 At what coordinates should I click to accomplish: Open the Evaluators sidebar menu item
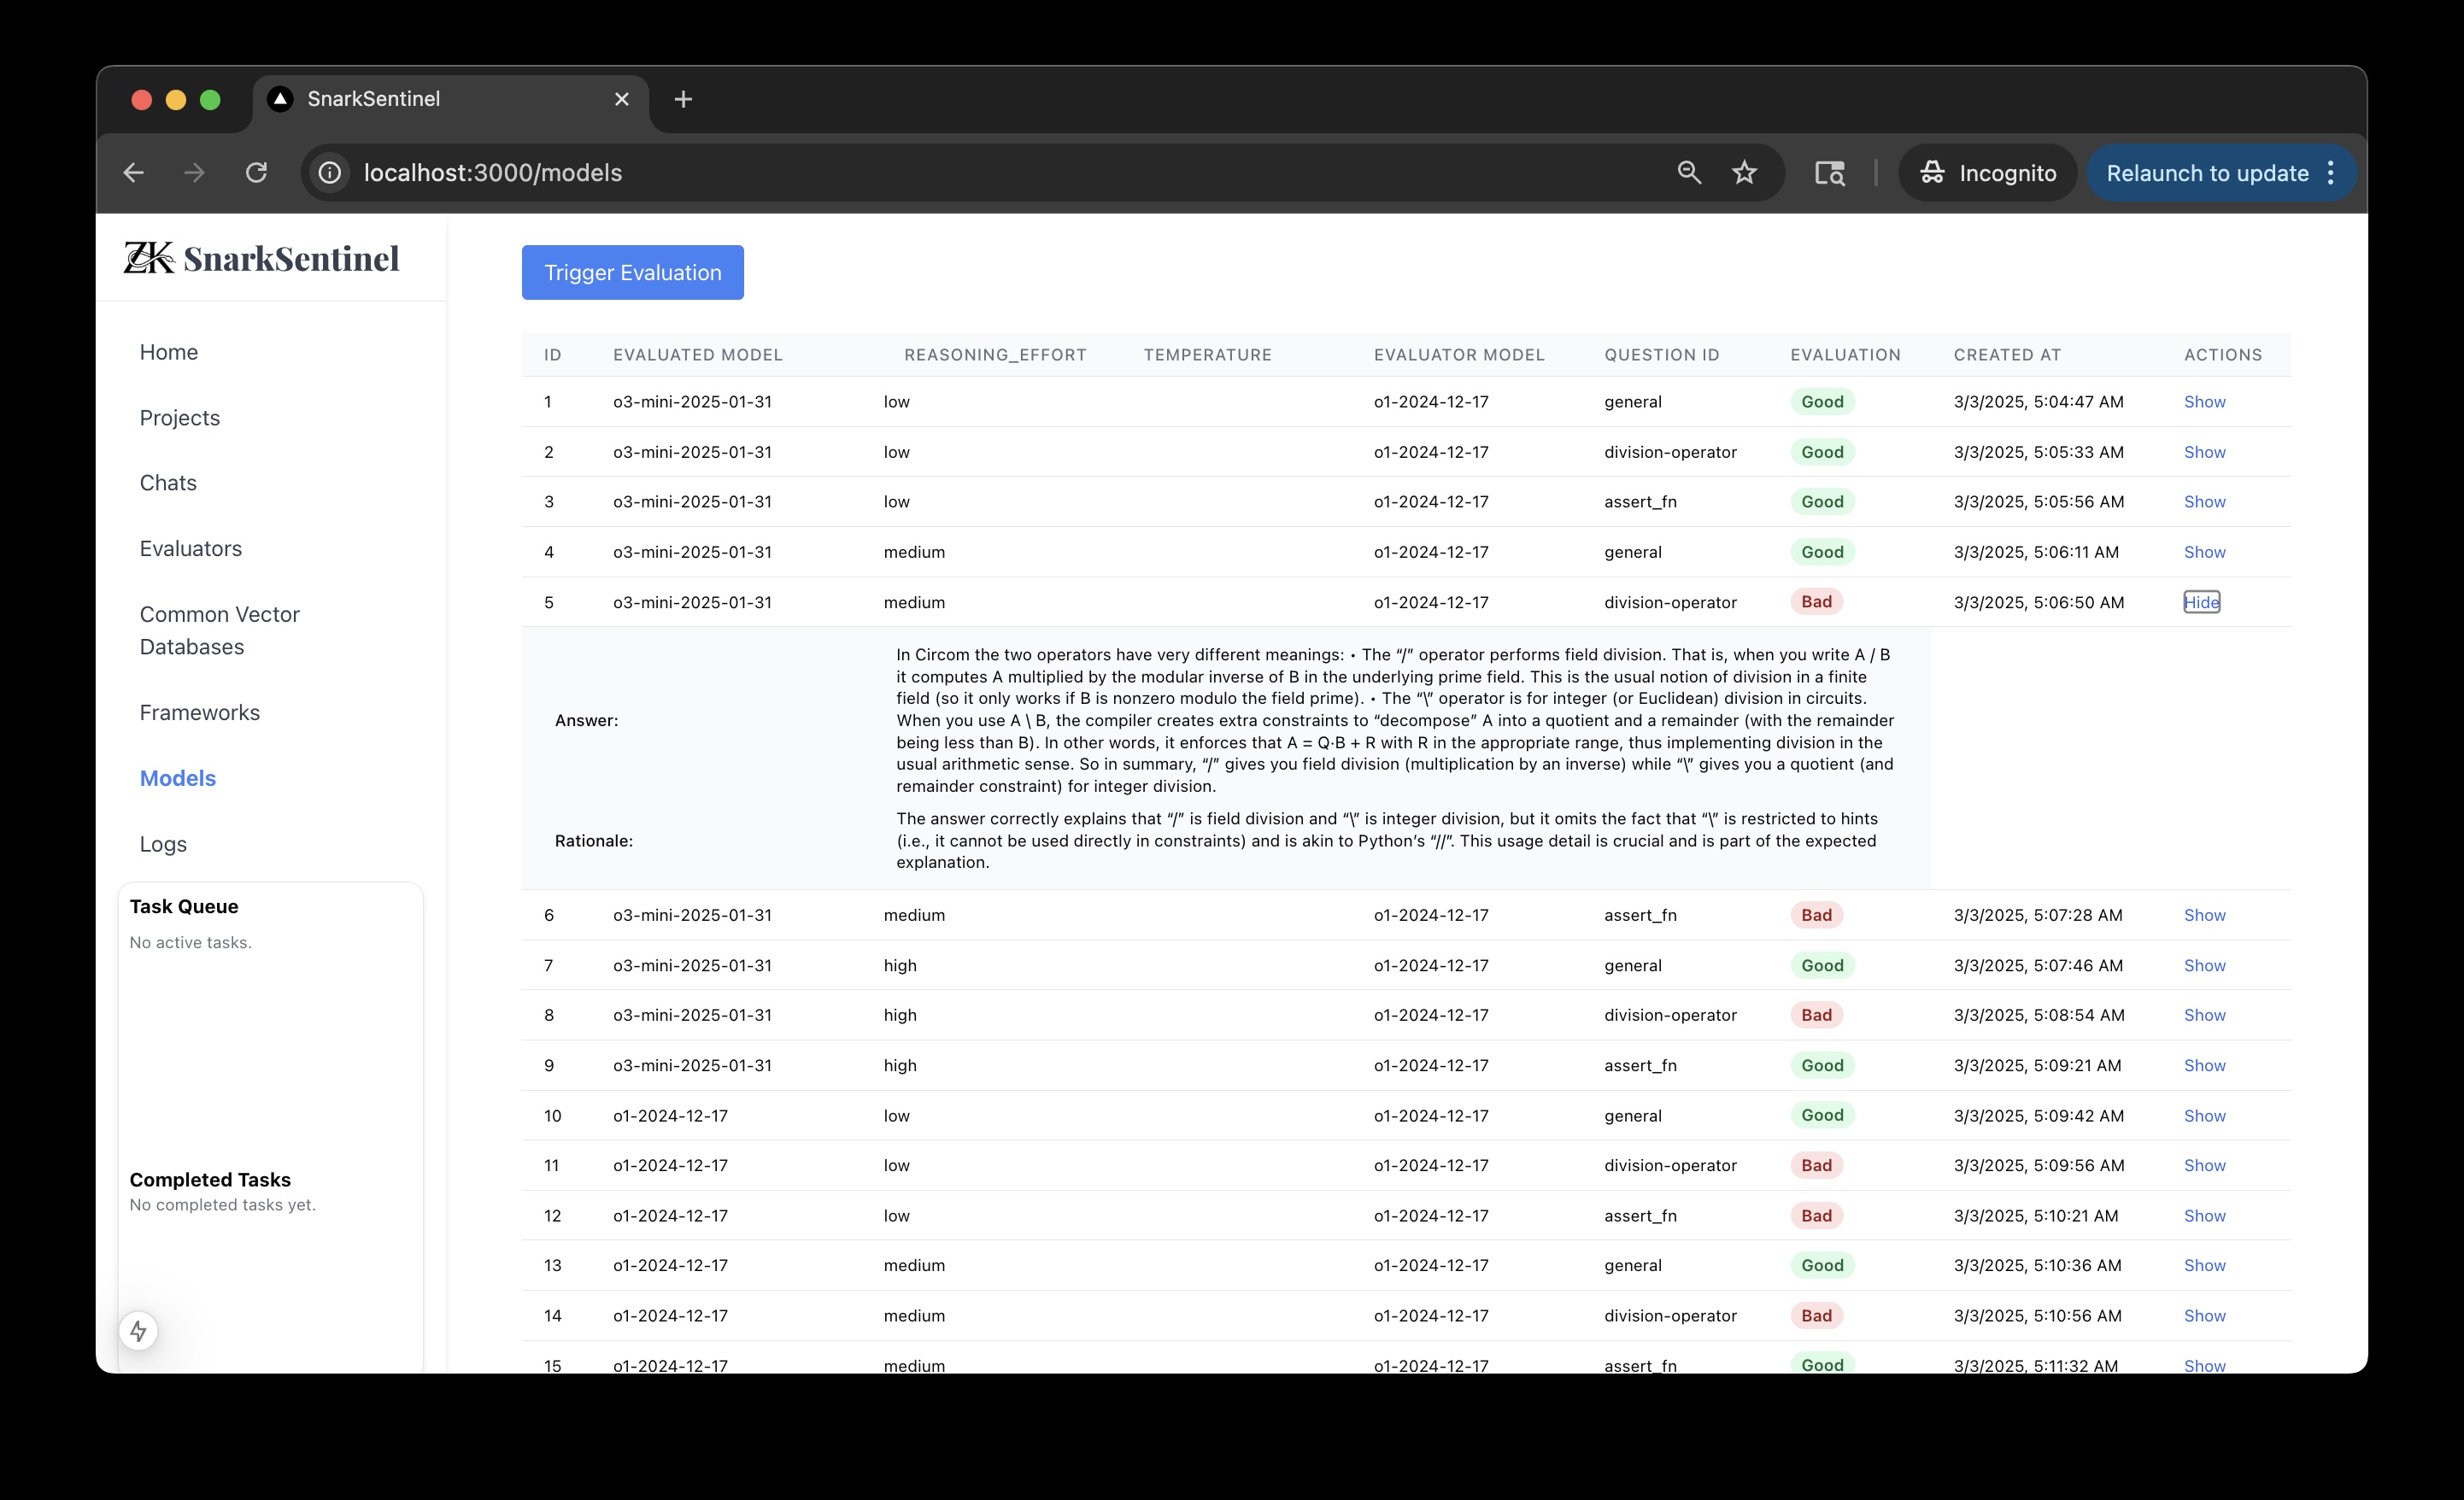coord(191,548)
